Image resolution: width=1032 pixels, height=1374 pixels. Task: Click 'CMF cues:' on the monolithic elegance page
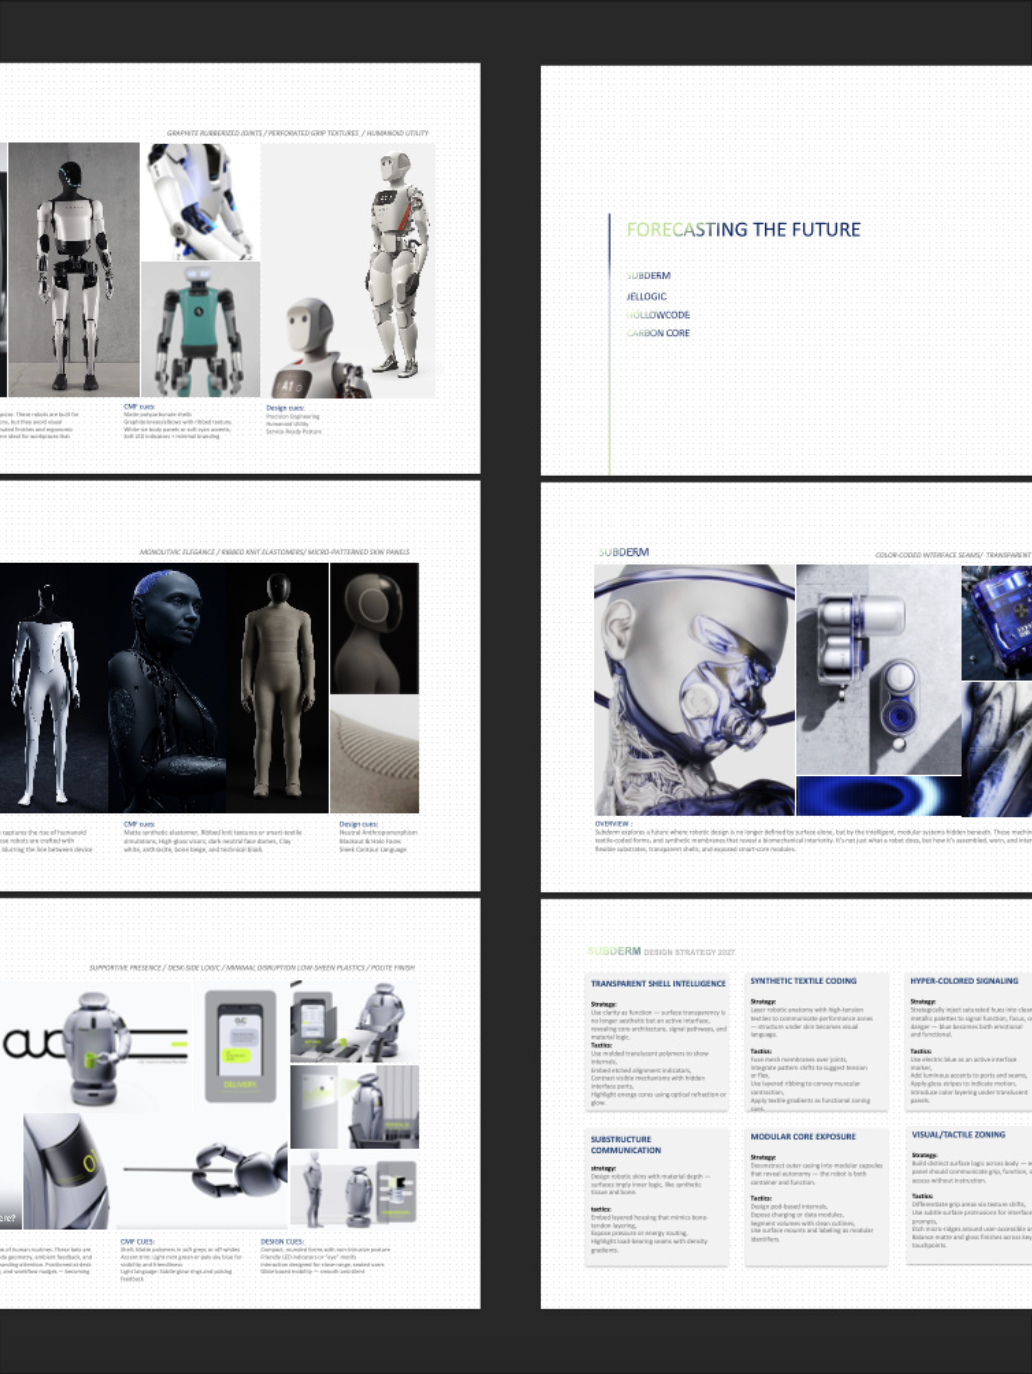(x=139, y=824)
